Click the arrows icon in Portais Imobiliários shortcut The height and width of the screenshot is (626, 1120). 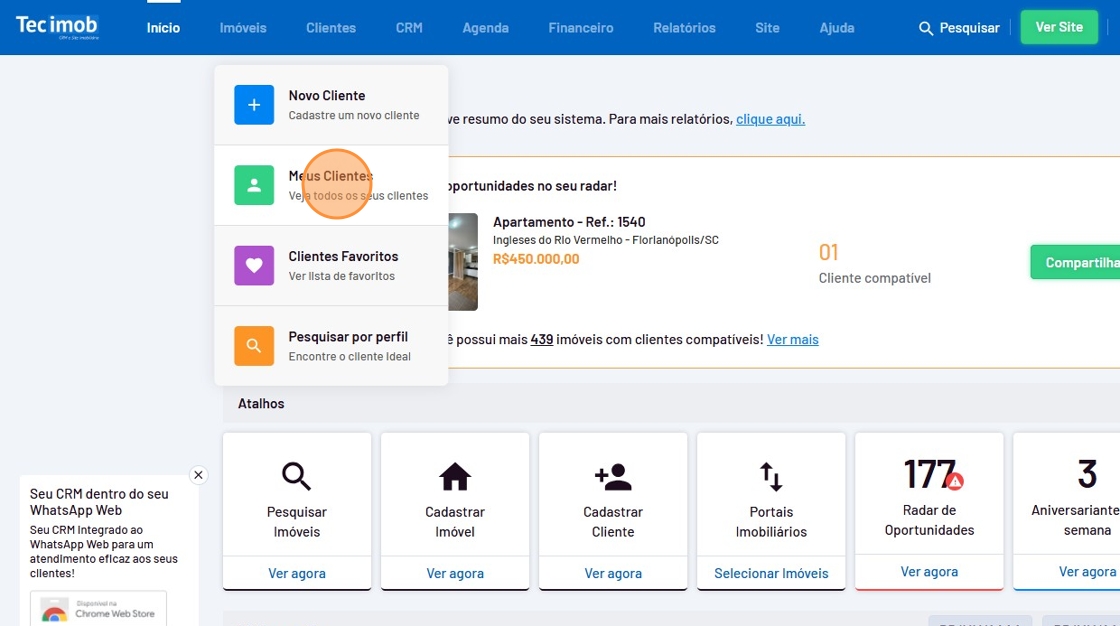(771, 477)
